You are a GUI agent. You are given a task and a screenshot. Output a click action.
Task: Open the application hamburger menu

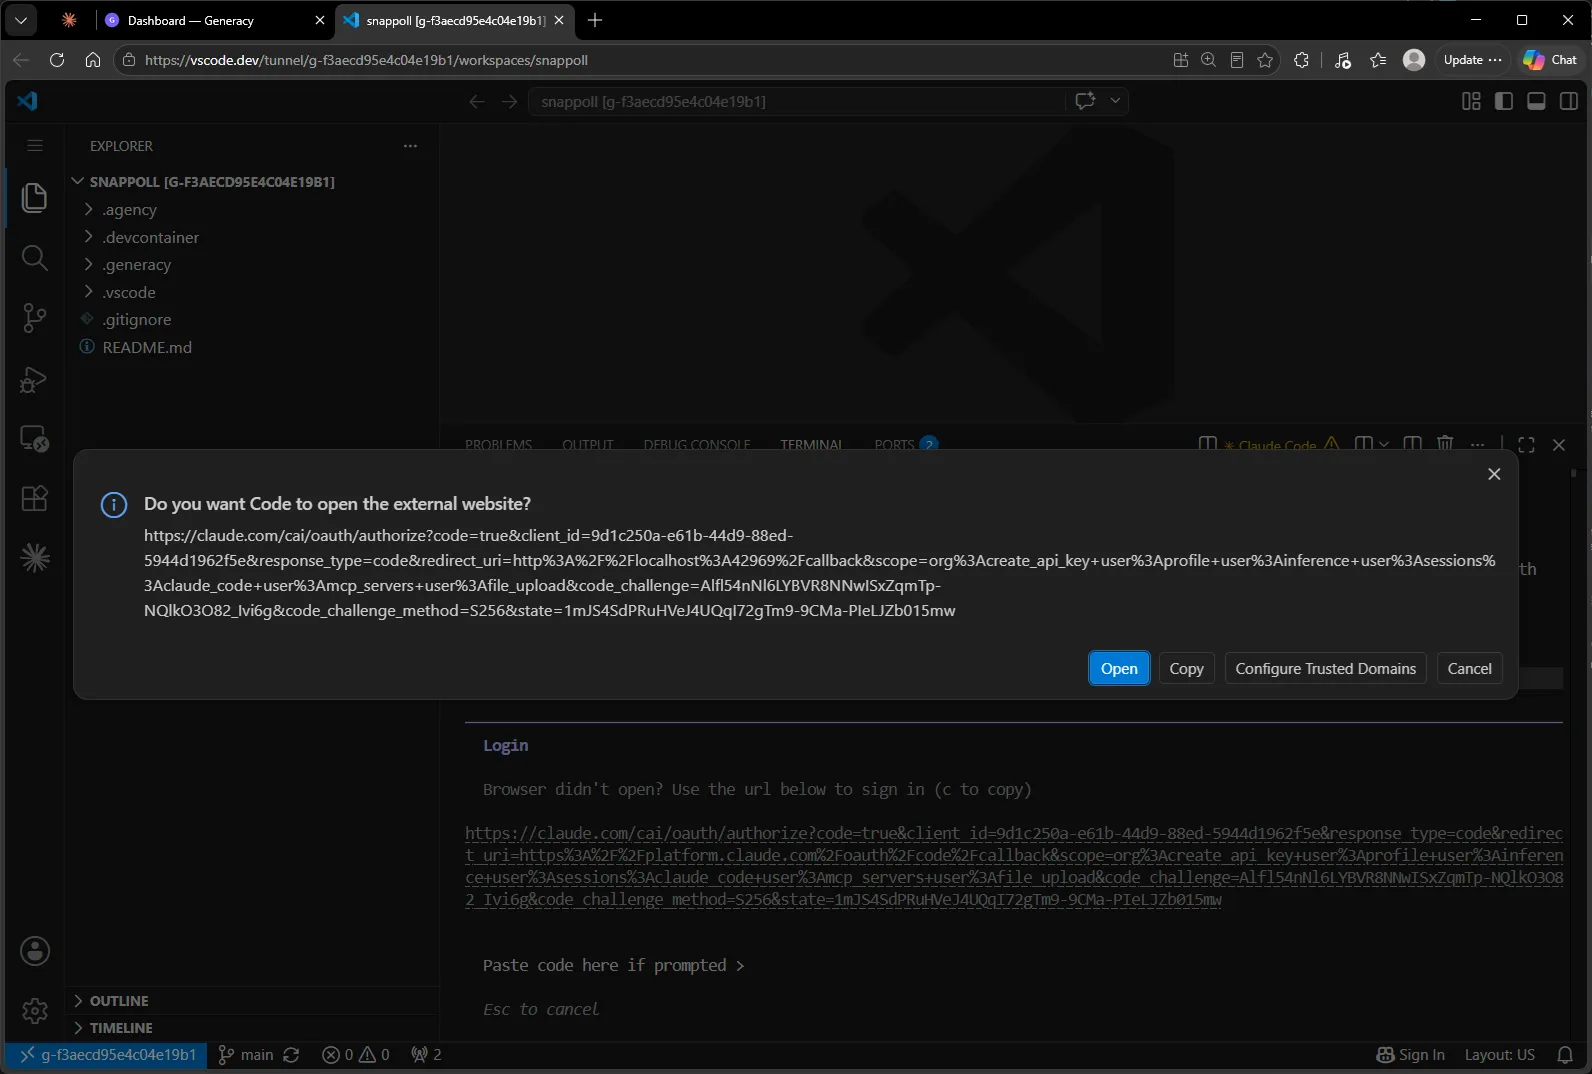[x=35, y=145]
